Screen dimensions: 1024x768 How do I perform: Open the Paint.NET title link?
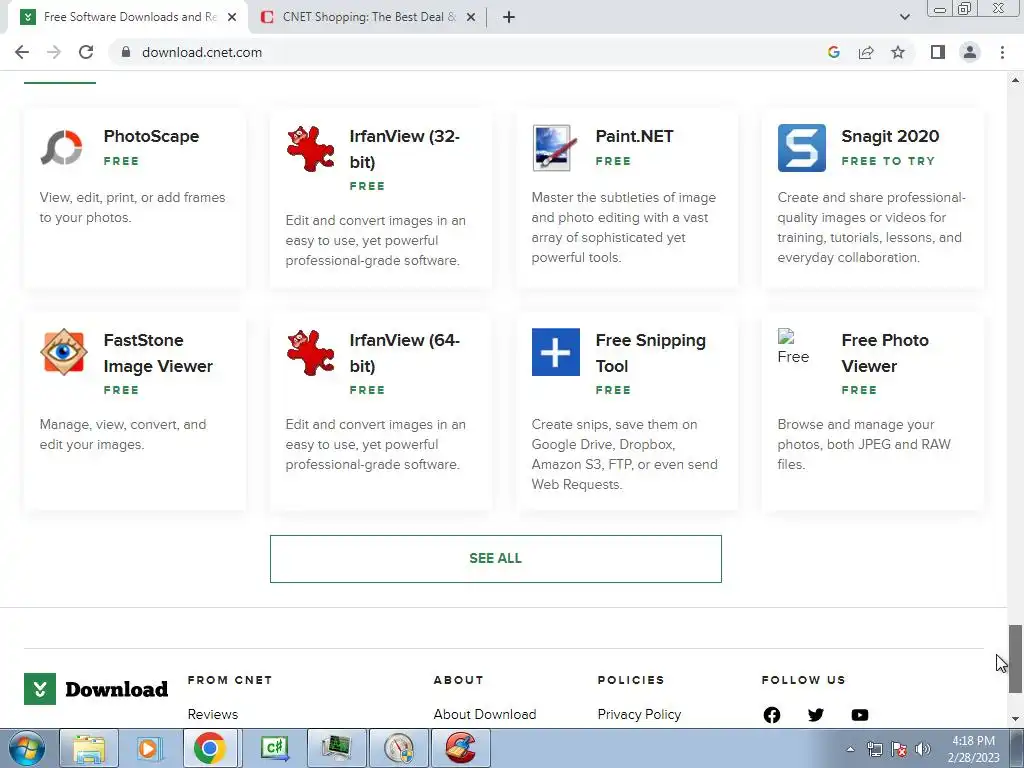[634, 136]
